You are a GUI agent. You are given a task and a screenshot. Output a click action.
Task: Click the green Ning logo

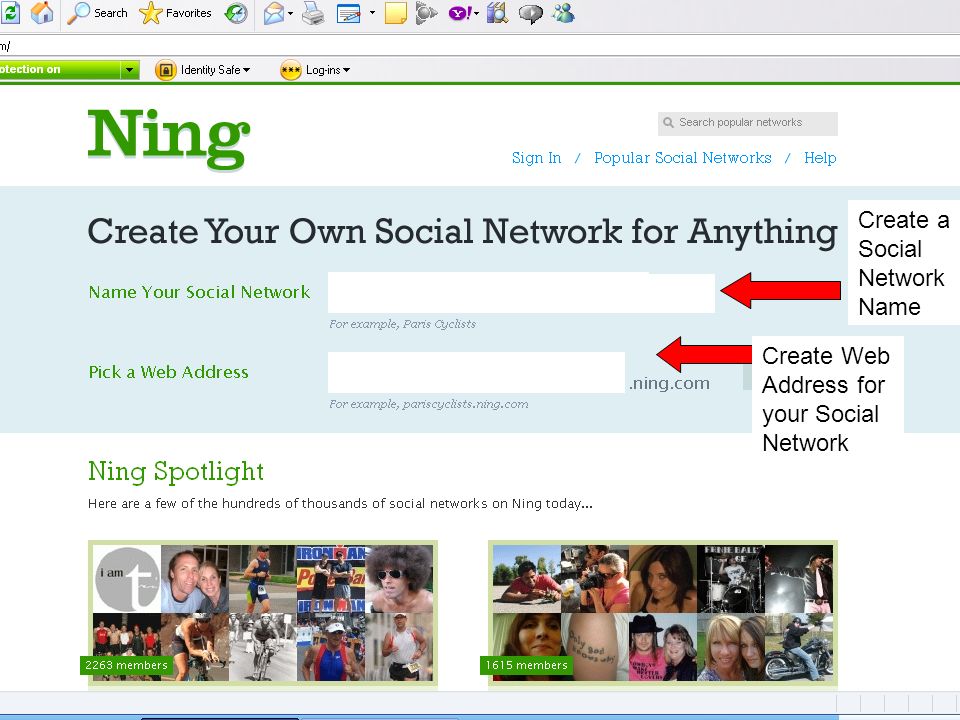168,139
